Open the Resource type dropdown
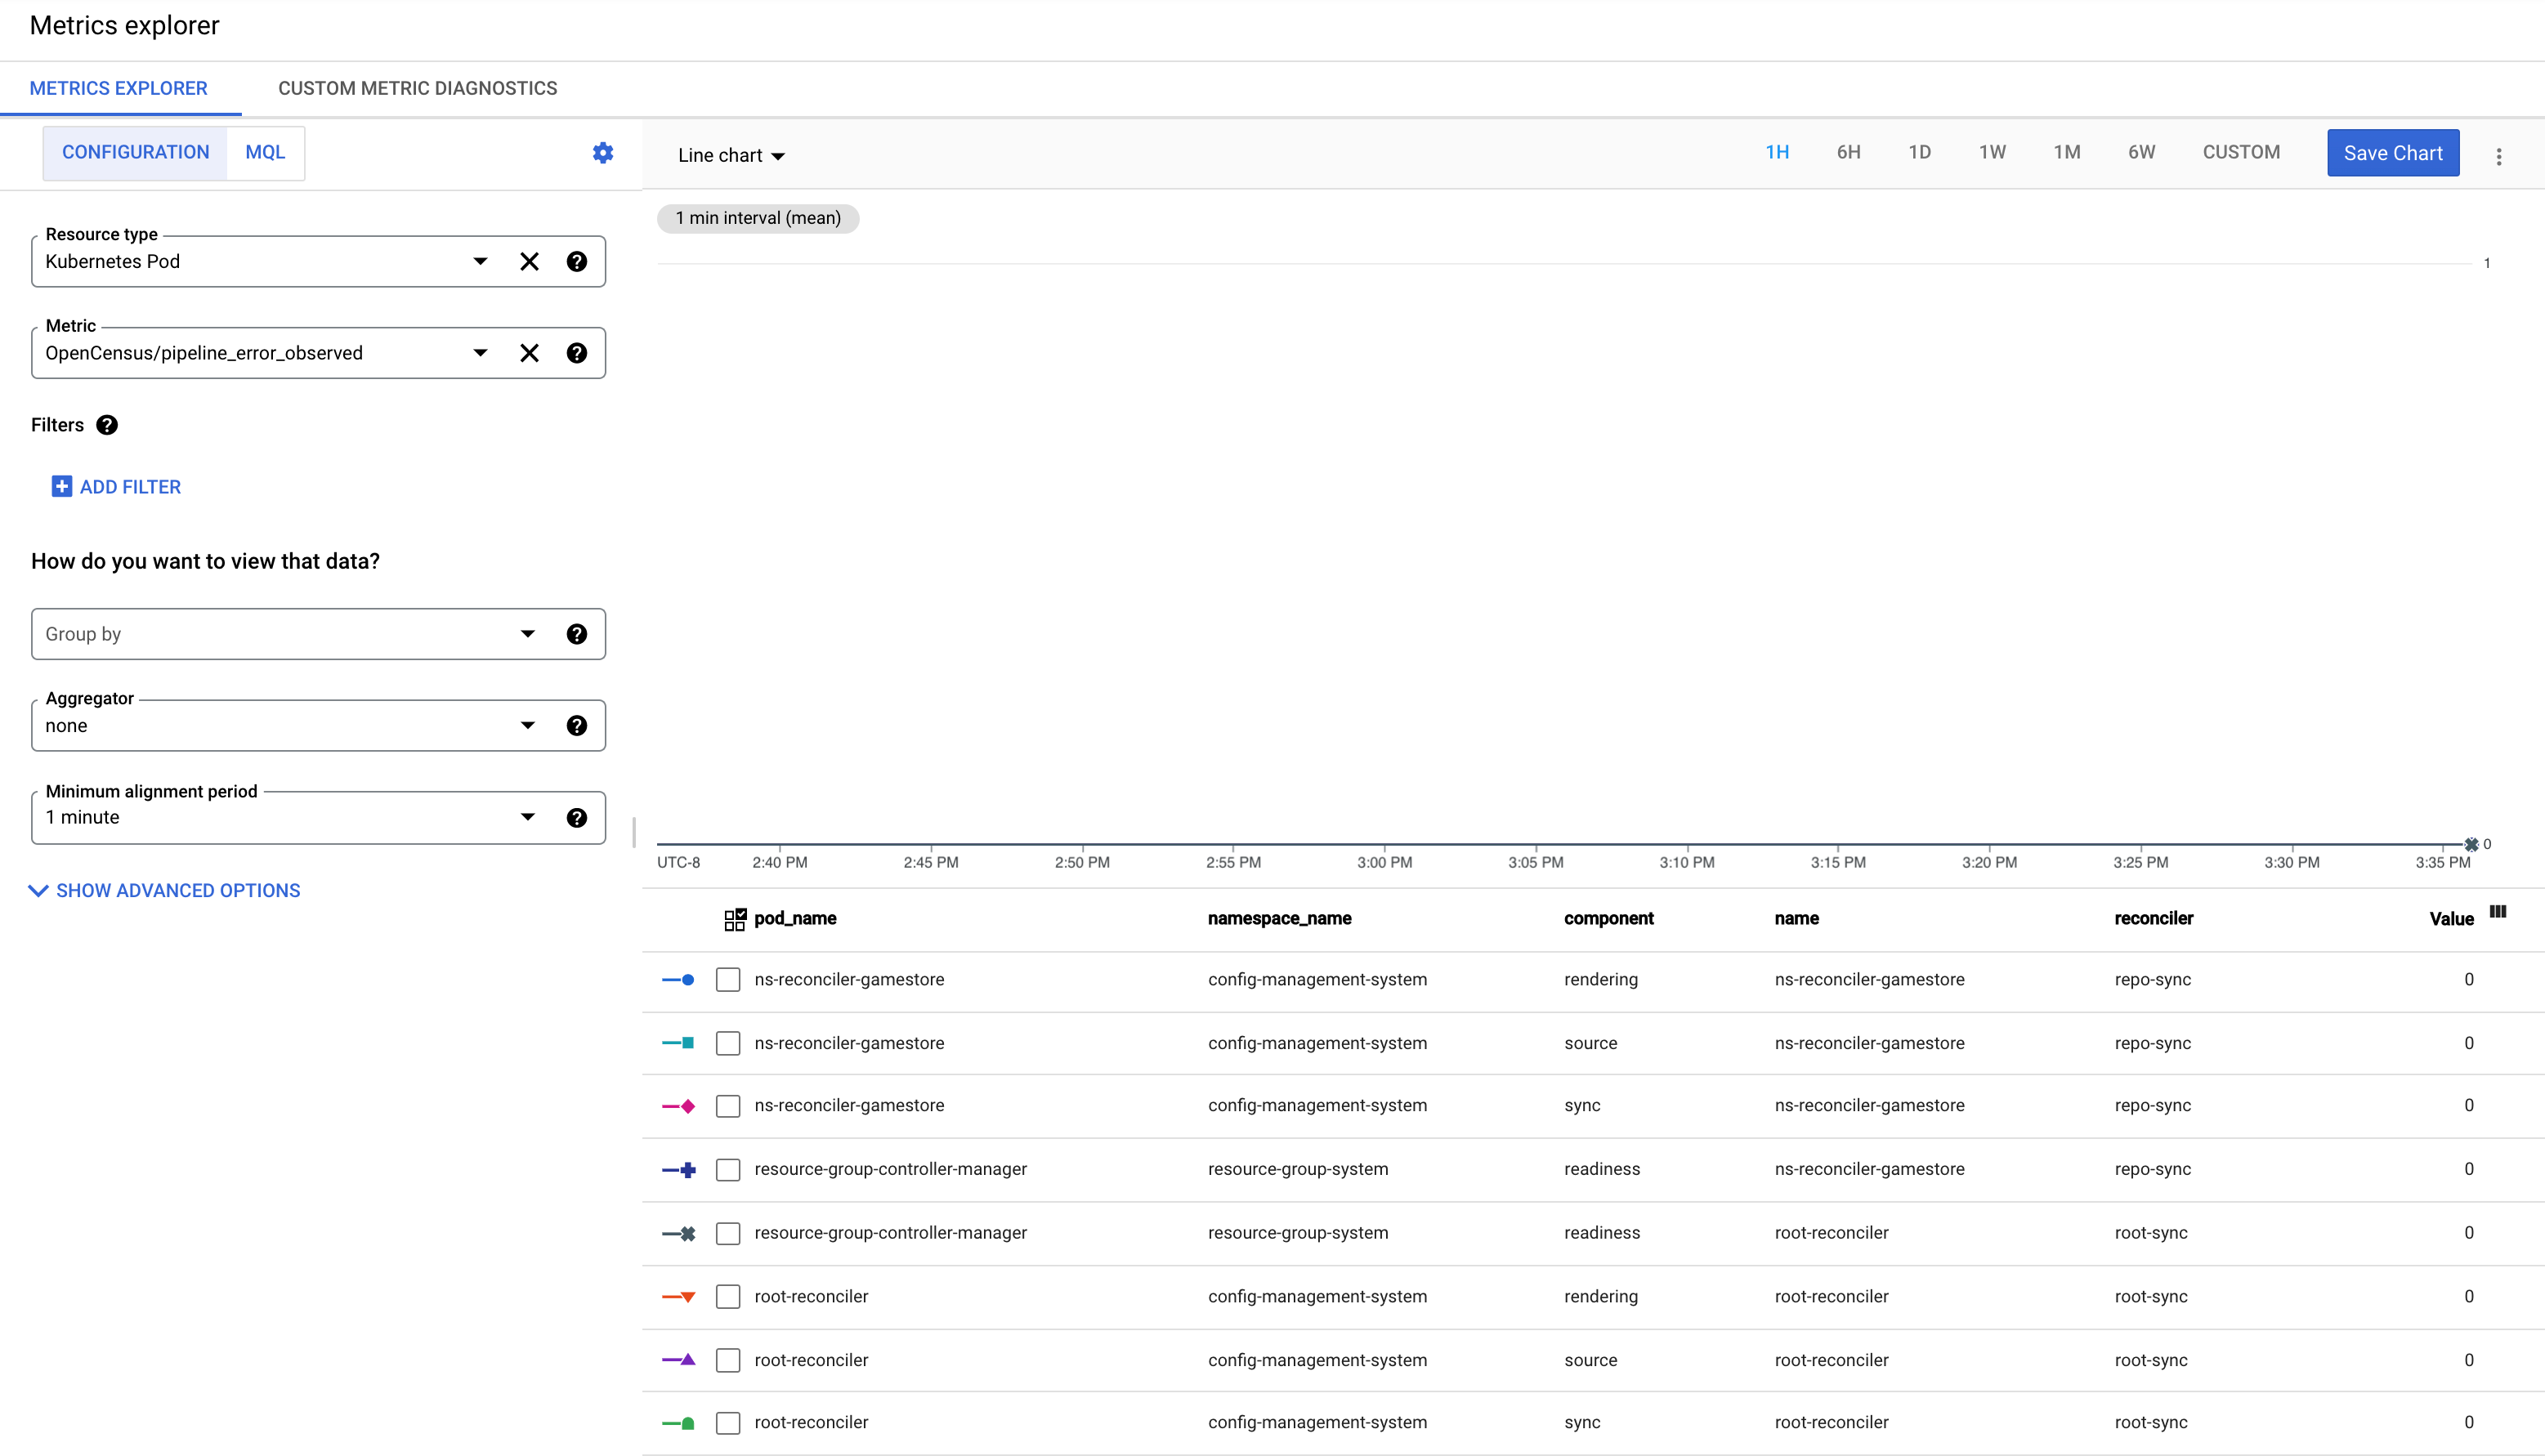This screenshot has width=2545, height=1456. point(479,261)
